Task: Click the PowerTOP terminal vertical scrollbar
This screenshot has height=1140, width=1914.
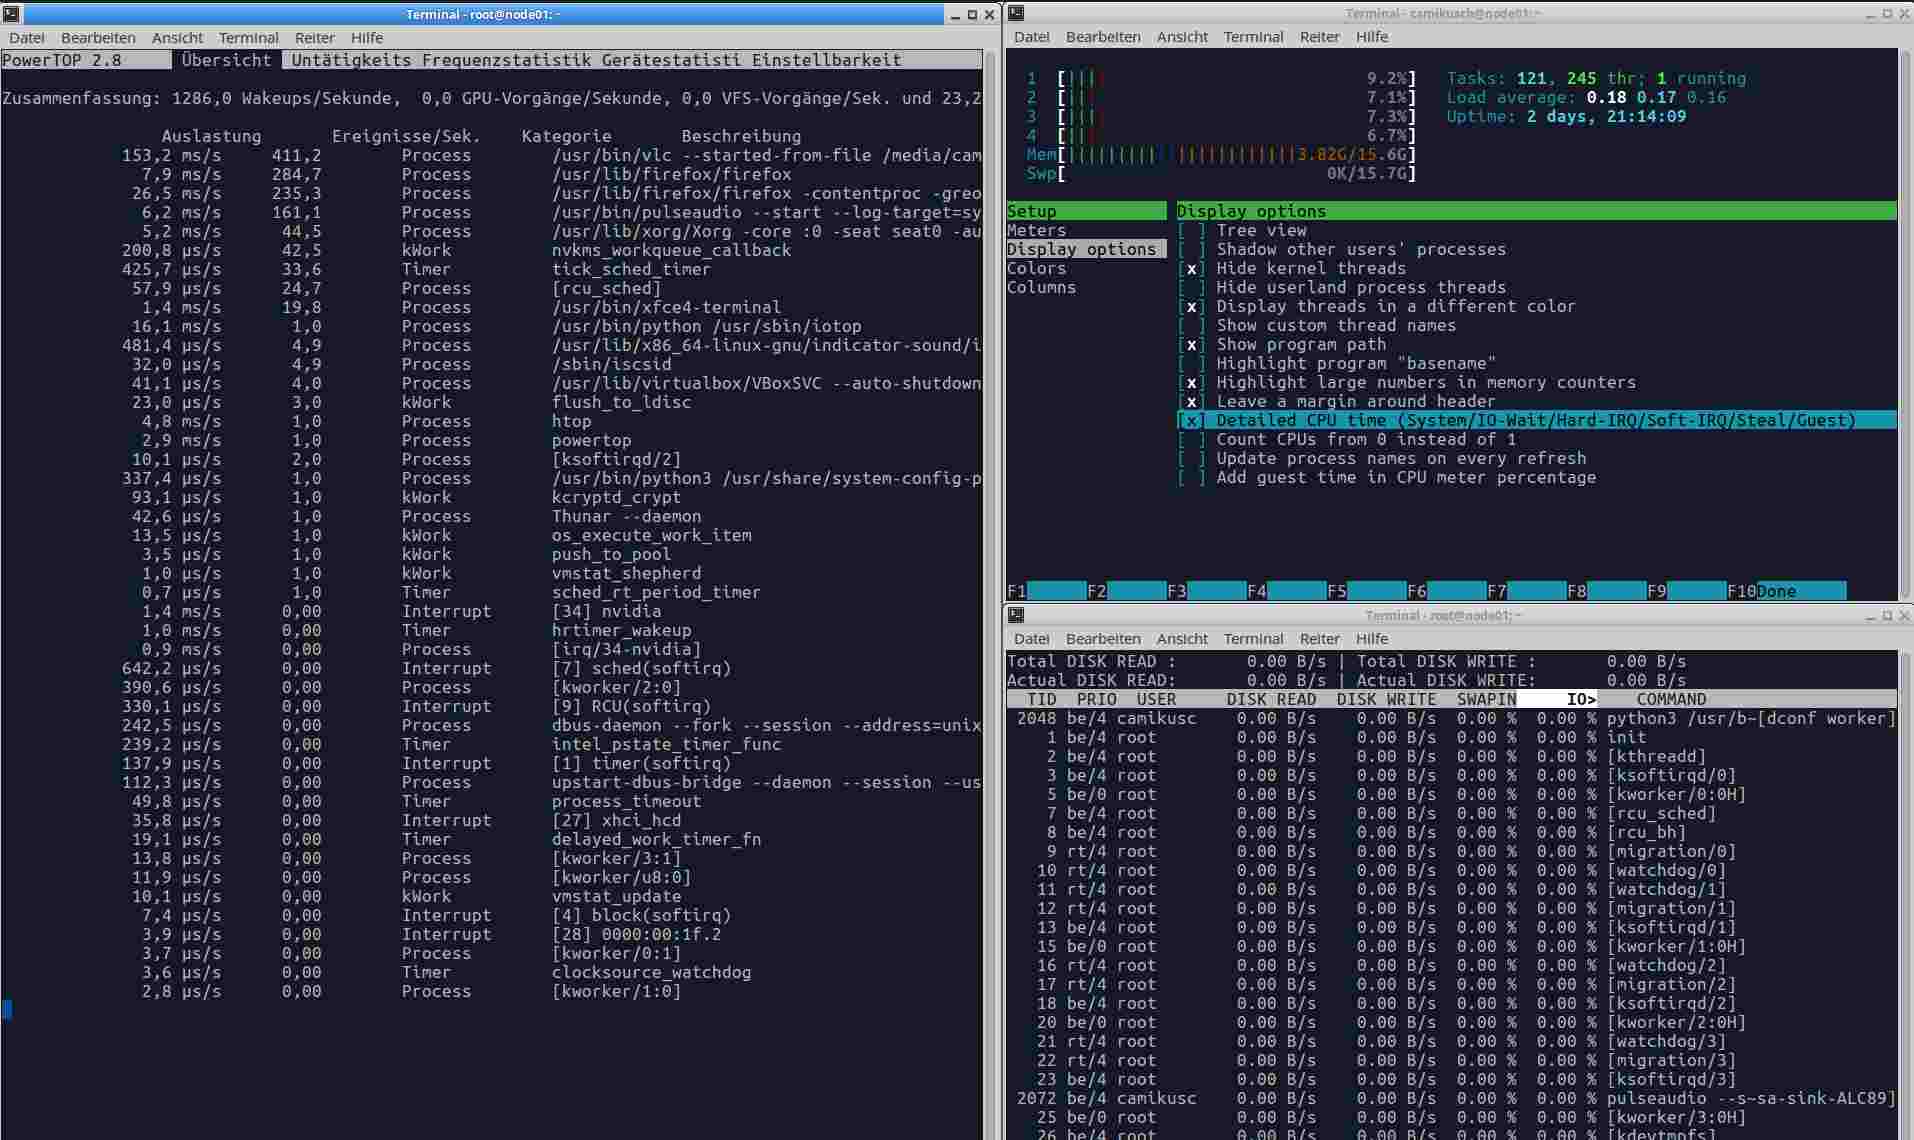Action: pos(991,594)
